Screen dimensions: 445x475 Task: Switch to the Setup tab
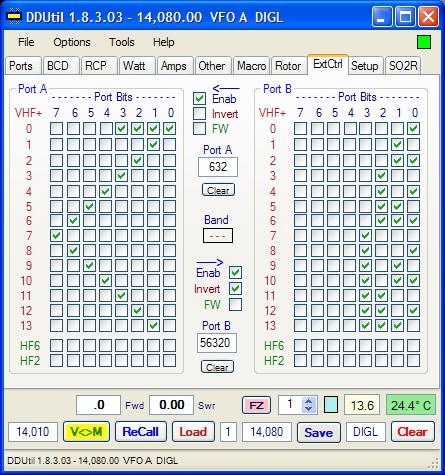(x=365, y=66)
